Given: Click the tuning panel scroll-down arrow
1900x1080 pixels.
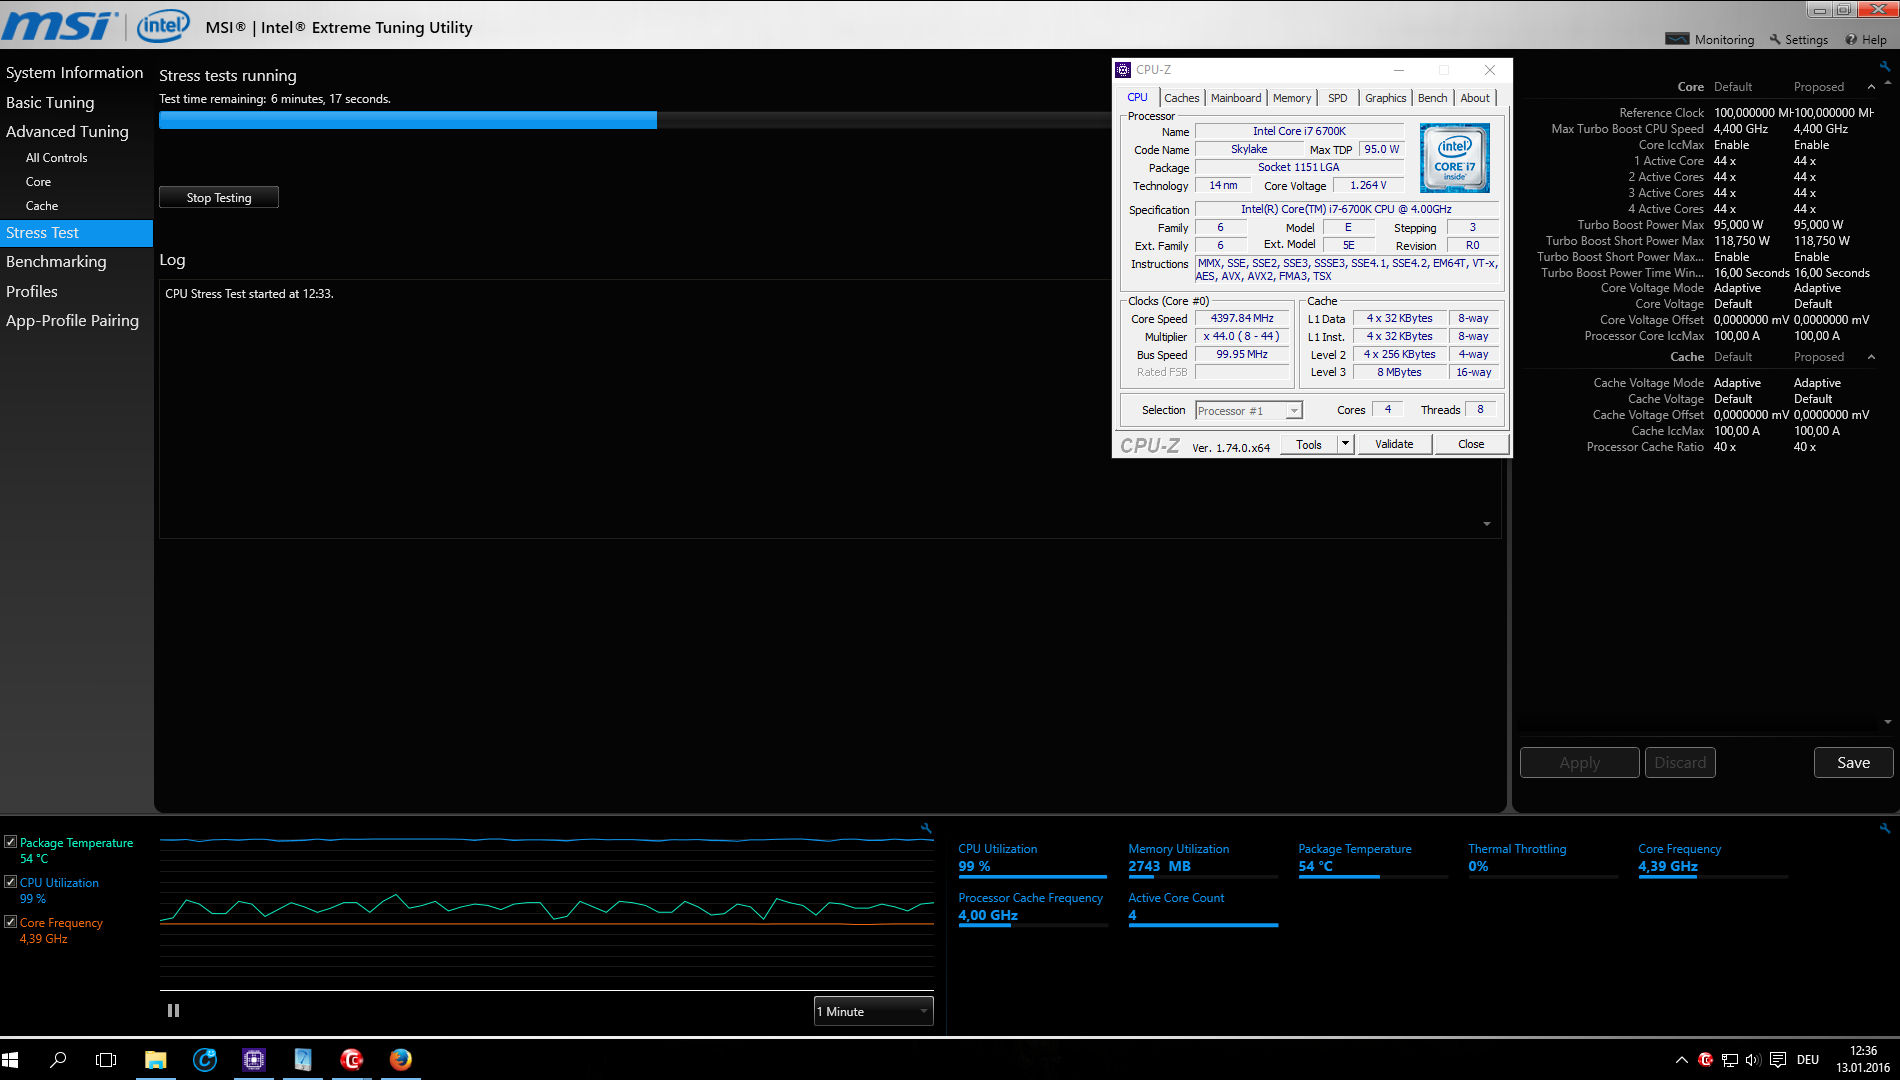Looking at the screenshot, I should coord(1888,722).
